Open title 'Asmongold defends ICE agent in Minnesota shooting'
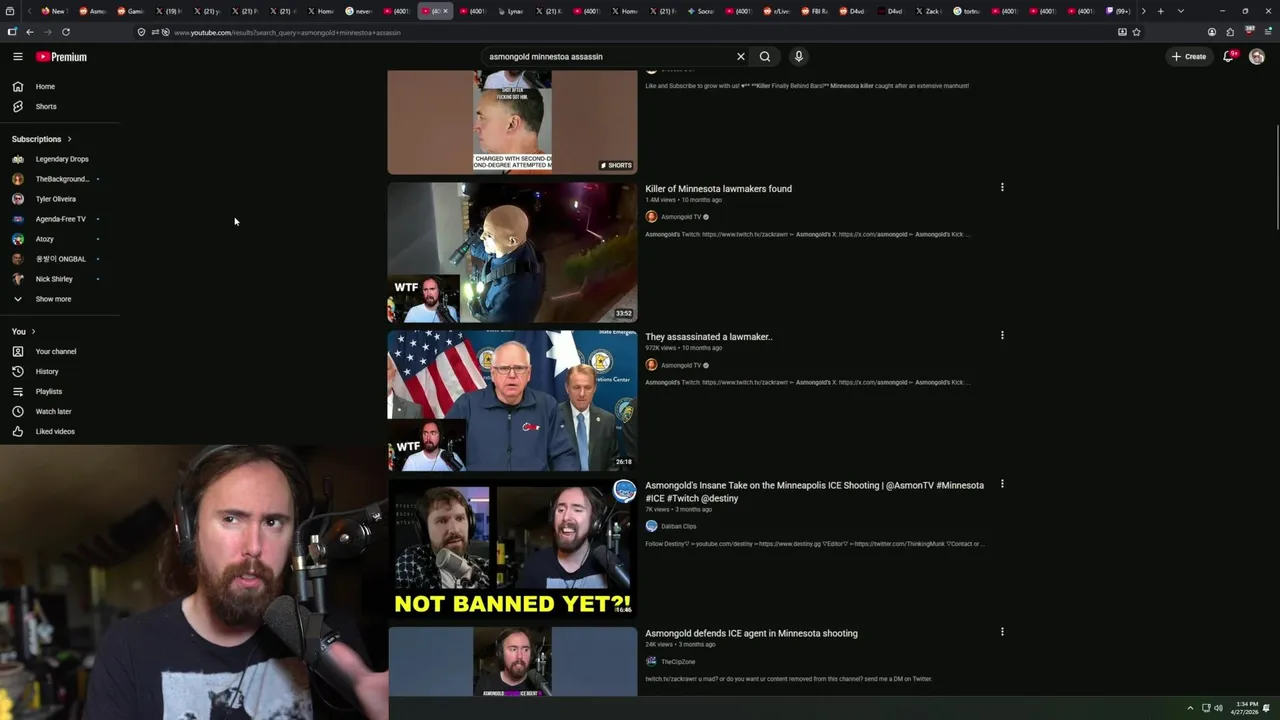 [751, 633]
